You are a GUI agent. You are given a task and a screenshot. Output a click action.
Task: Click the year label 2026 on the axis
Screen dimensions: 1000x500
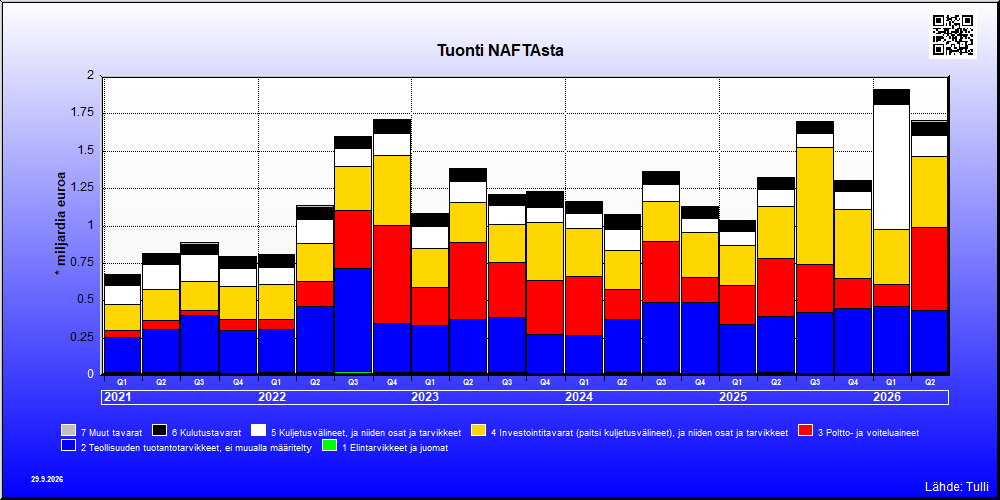(887, 397)
